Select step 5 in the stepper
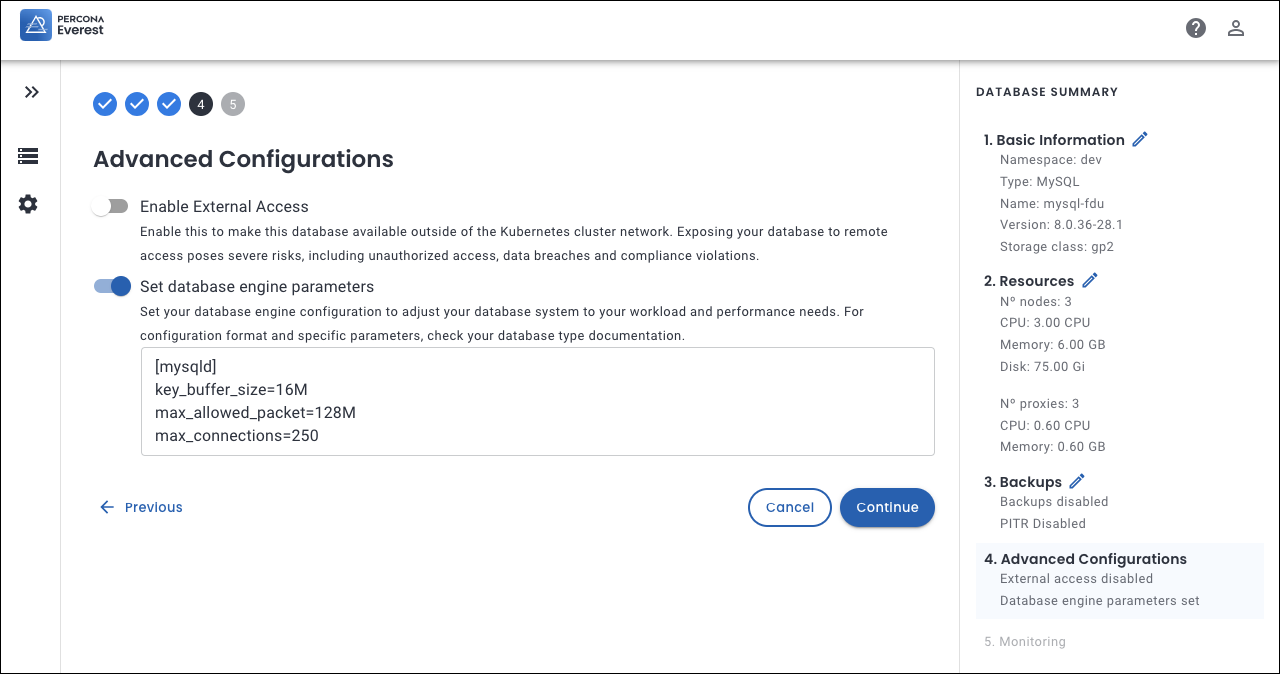This screenshot has width=1280, height=674. [233, 104]
